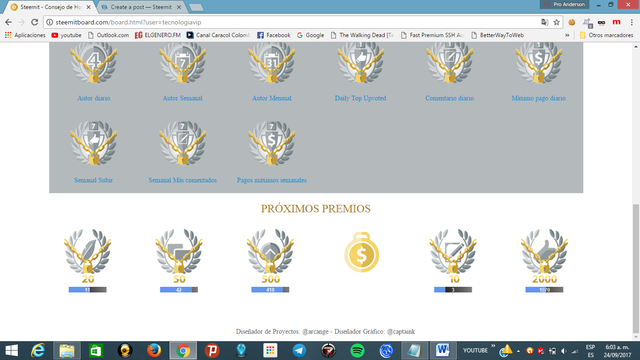640x360 pixels.
Task: Click the 10 replies next-award pencil badge
Action: pos(453,251)
